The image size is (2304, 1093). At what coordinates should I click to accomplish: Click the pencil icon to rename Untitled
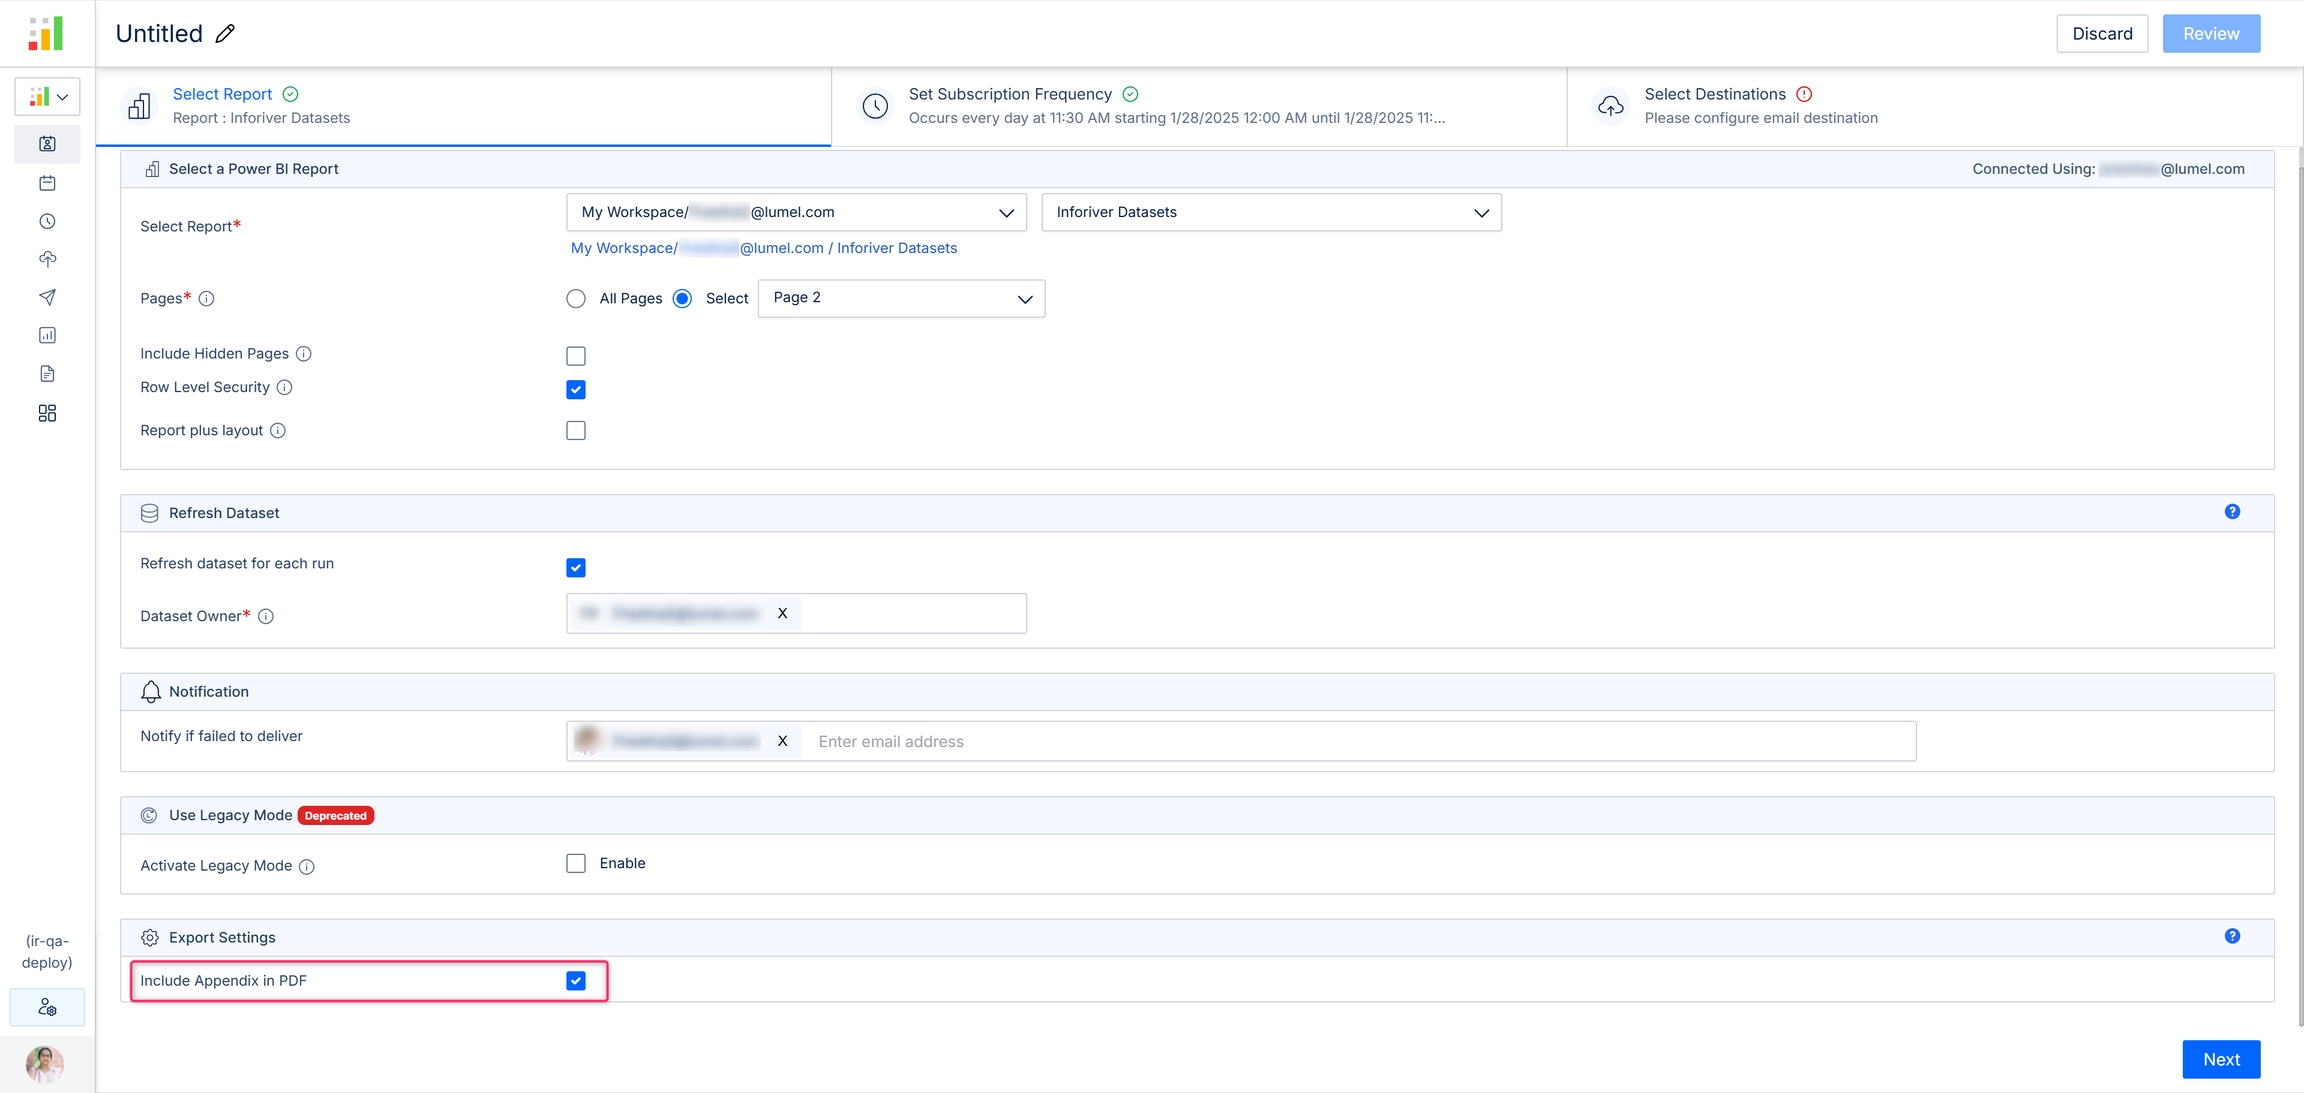tap(226, 34)
